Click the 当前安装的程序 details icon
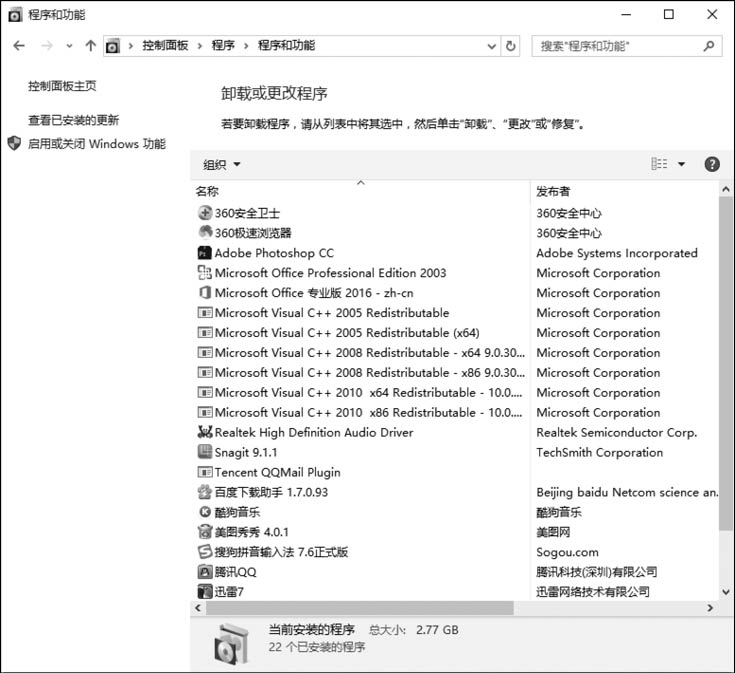The image size is (735, 673). (x=231, y=643)
